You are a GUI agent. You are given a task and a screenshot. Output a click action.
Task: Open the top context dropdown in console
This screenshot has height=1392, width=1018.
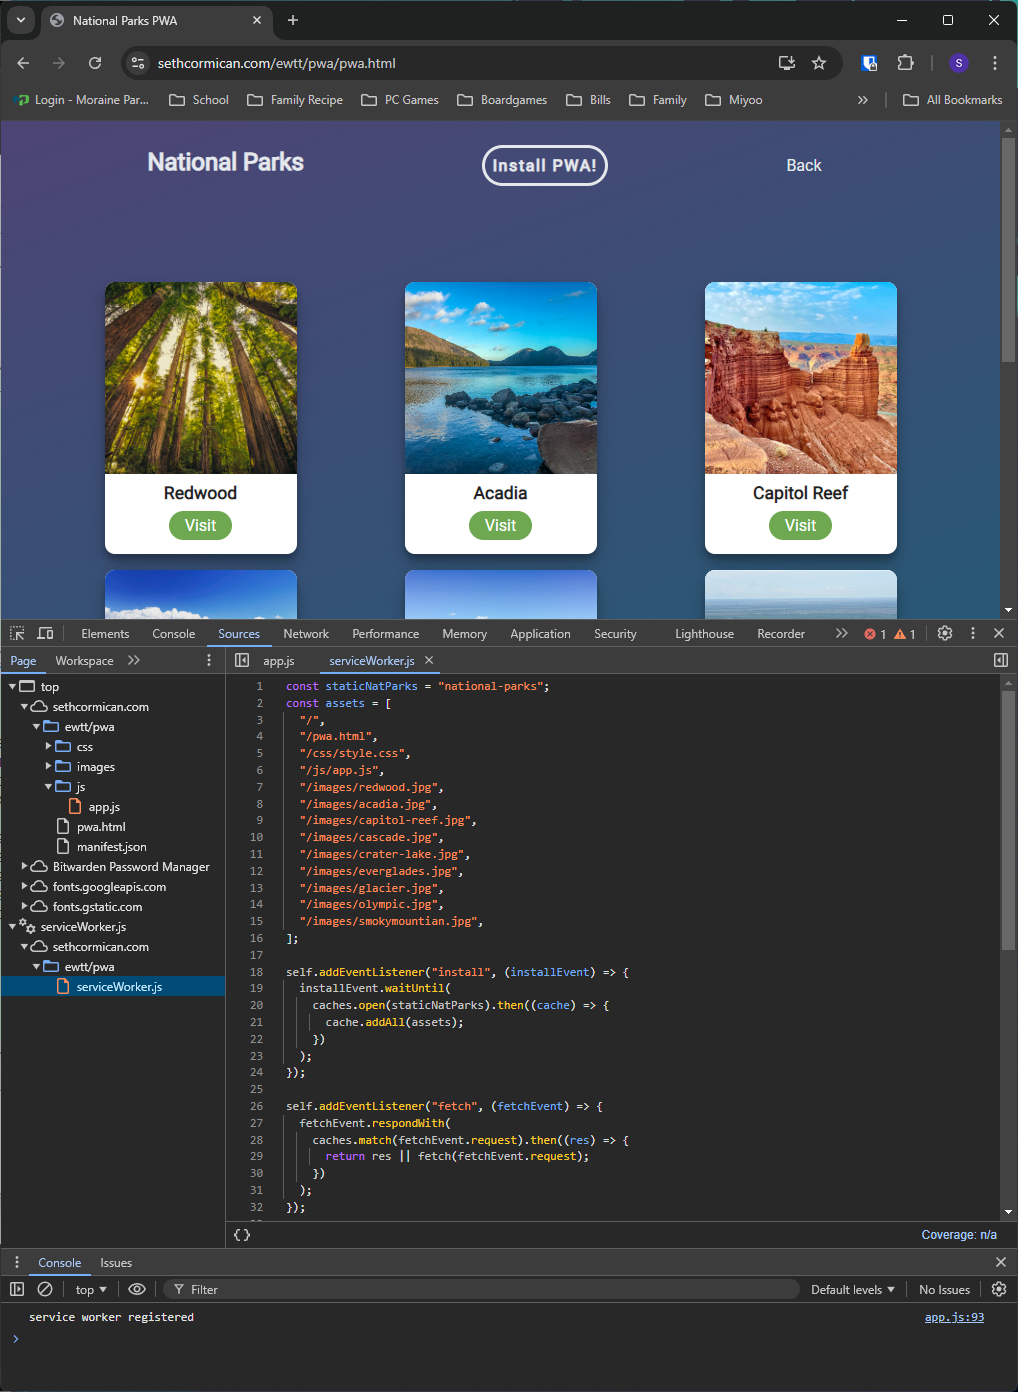[x=91, y=1289]
